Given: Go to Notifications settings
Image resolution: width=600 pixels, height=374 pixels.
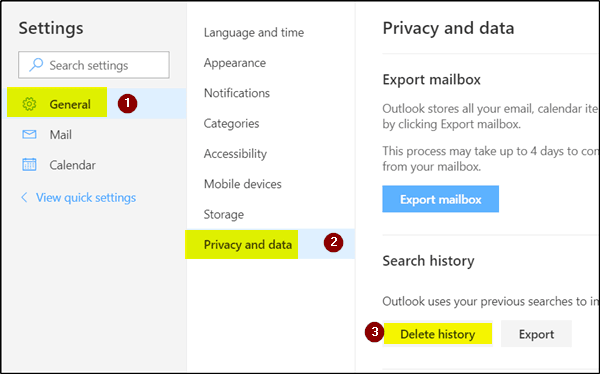Looking at the screenshot, I should [236, 93].
